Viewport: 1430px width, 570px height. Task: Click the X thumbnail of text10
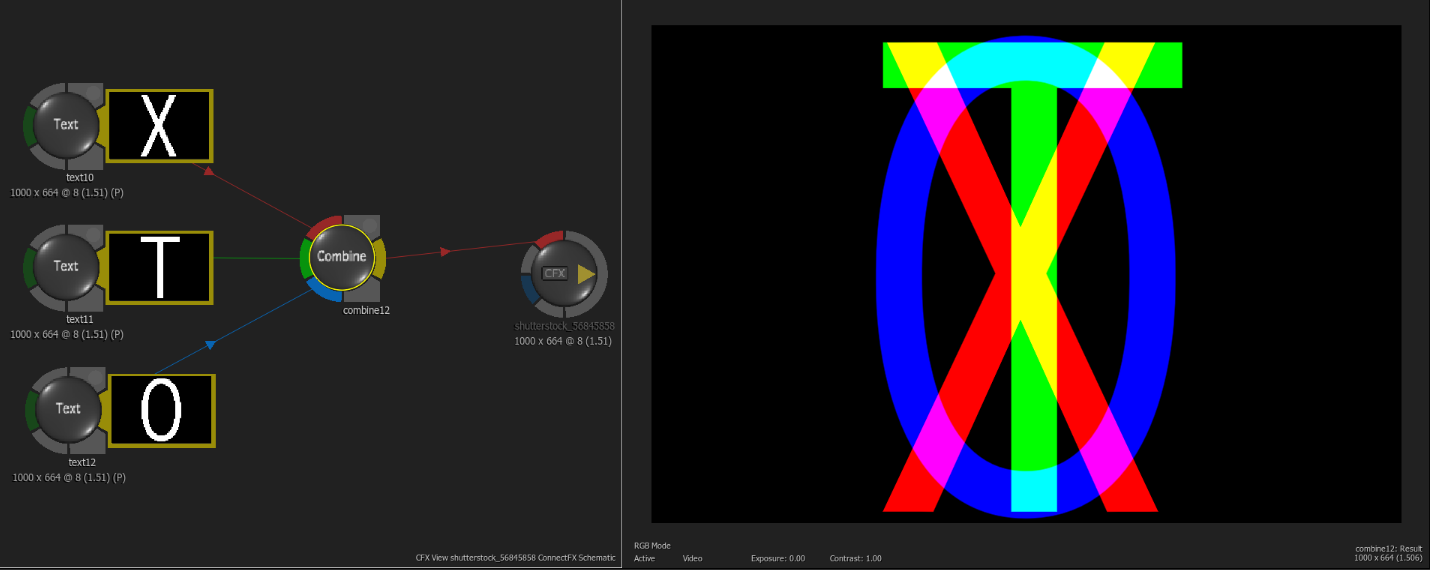pyautogui.click(x=159, y=126)
